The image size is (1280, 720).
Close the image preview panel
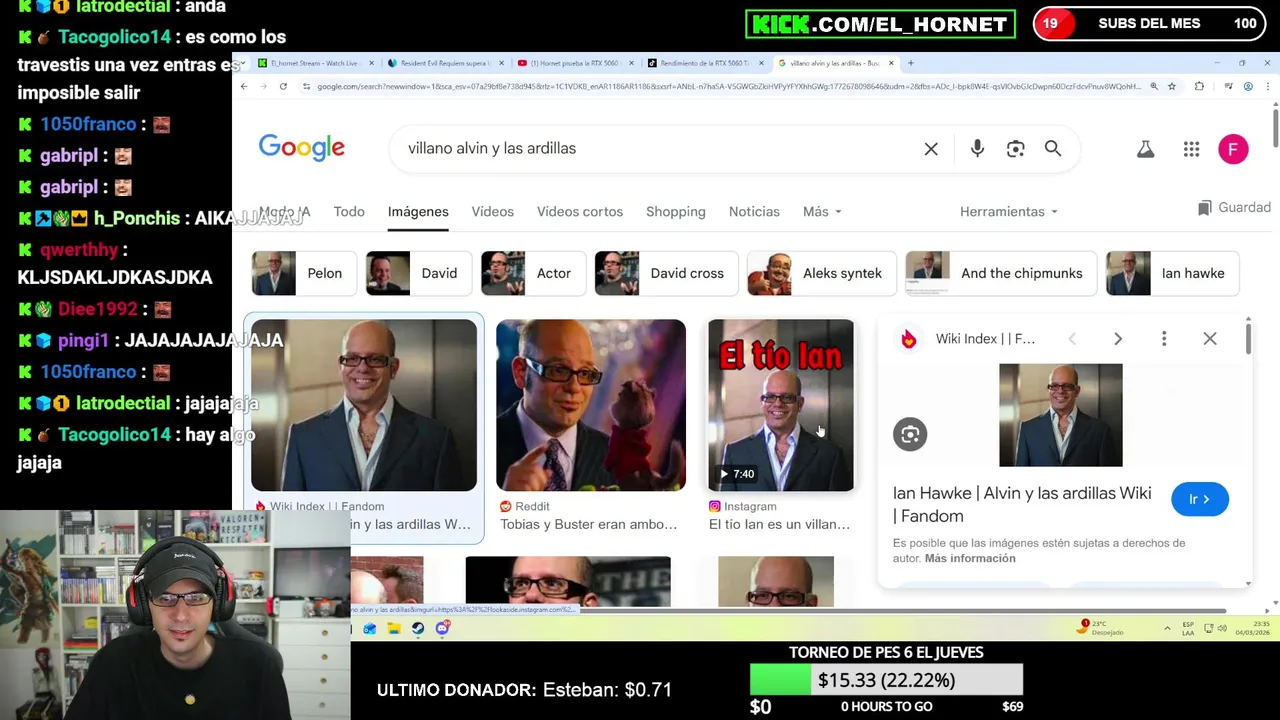click(1210, 339)
